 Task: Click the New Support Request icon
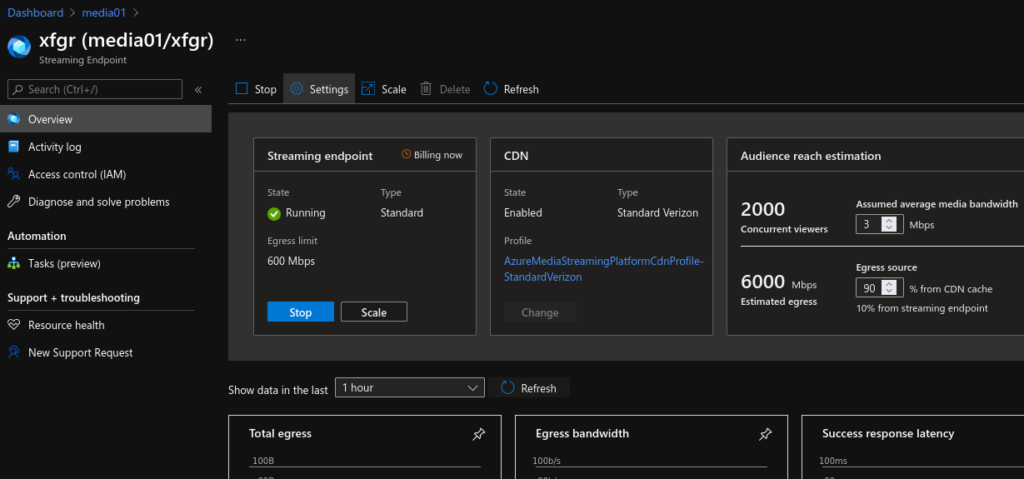point(14,352)
